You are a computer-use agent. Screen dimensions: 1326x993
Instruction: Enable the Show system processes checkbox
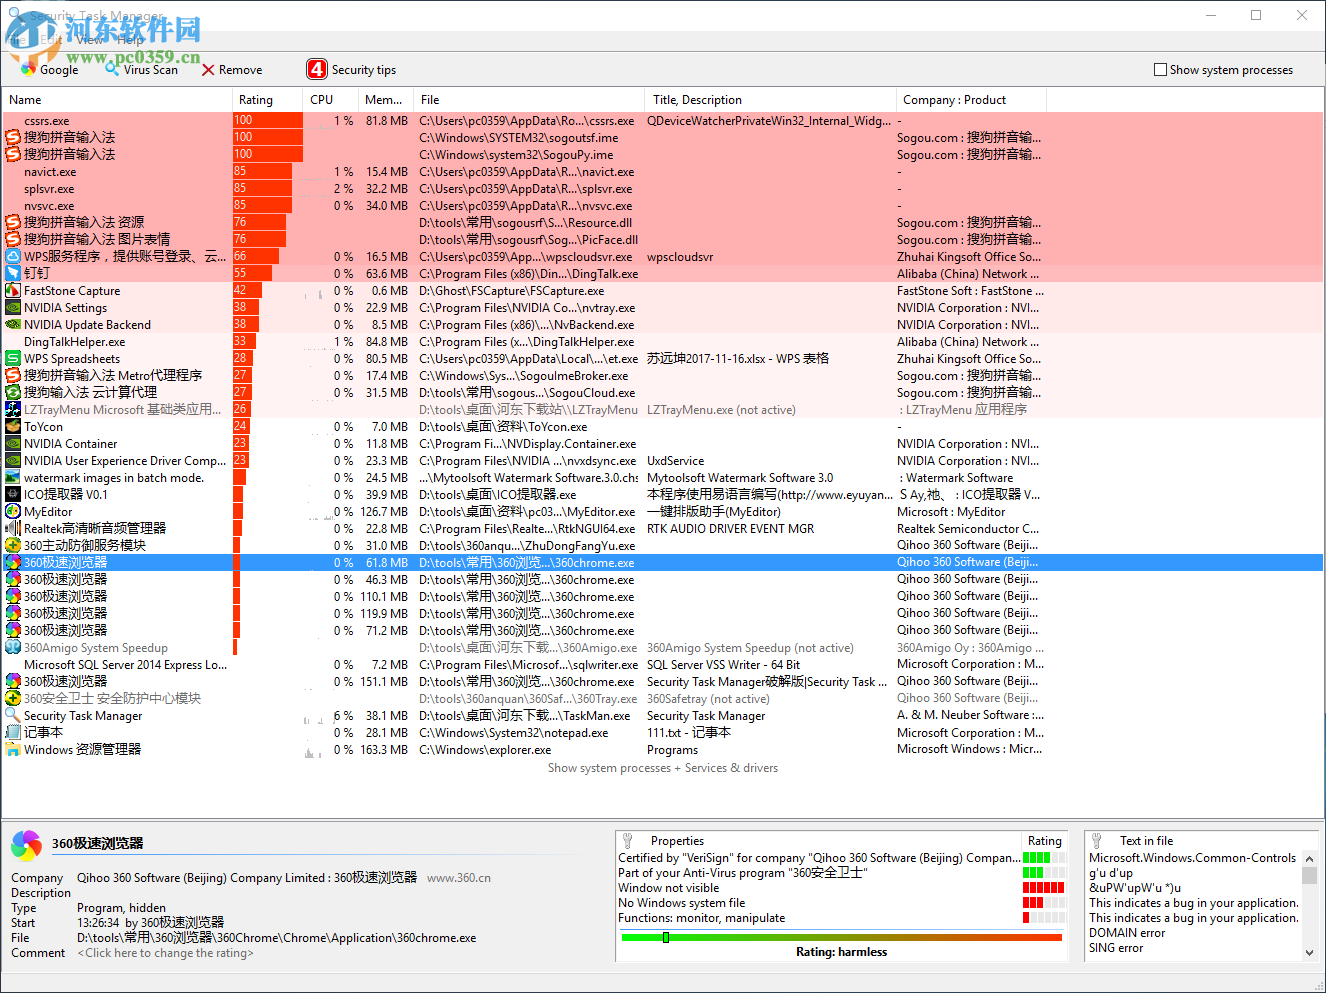coord(1160,69)
